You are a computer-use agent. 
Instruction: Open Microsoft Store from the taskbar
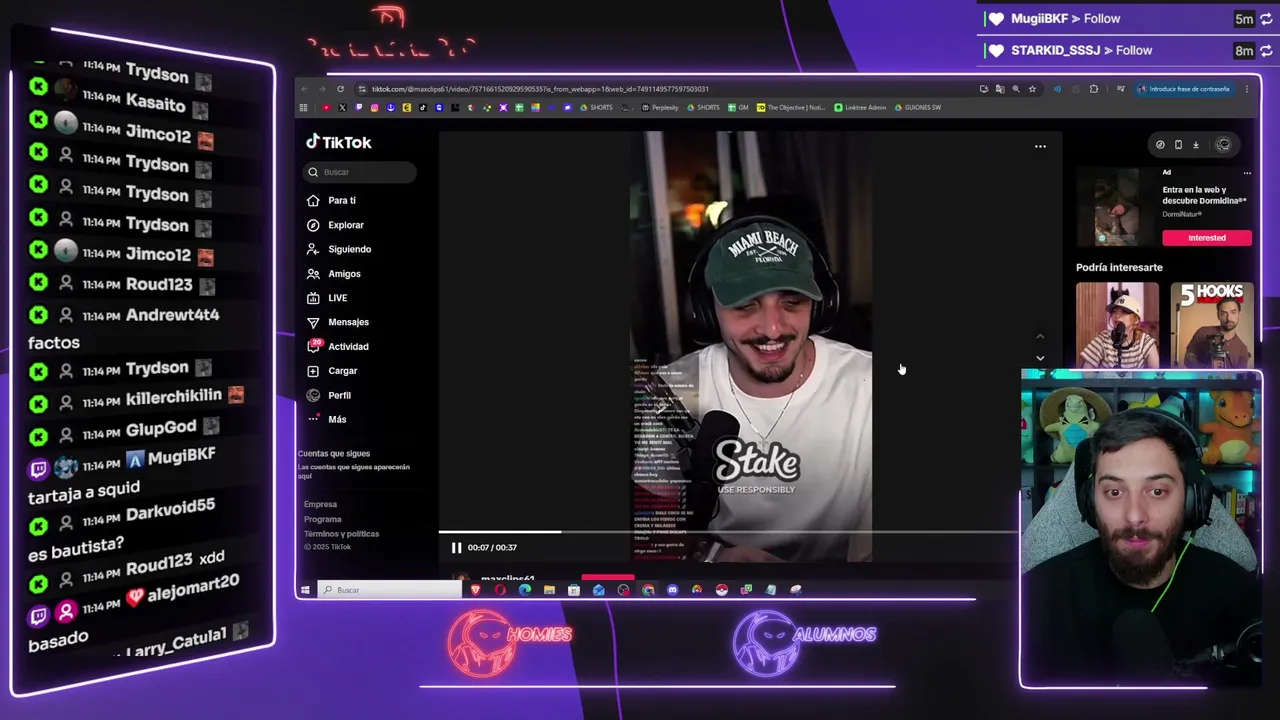(x=574, y=590)
